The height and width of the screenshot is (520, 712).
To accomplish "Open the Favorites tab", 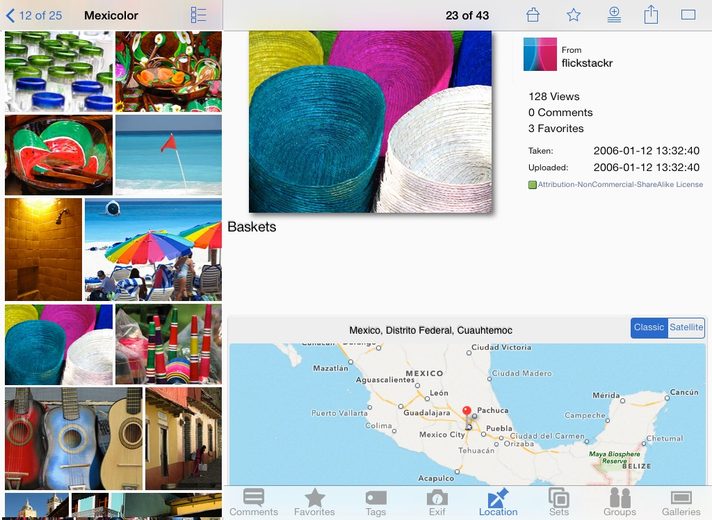I will tap(314, 503).
